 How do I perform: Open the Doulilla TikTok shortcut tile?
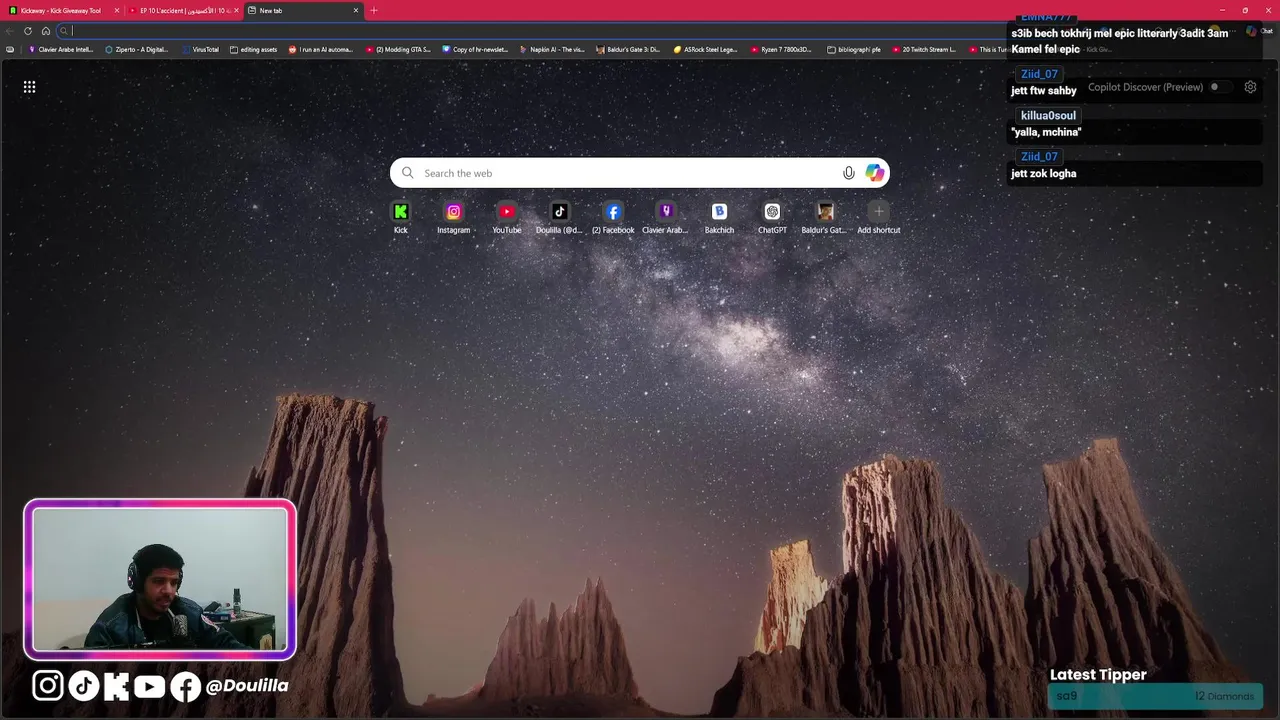click(x=559, y=217)
